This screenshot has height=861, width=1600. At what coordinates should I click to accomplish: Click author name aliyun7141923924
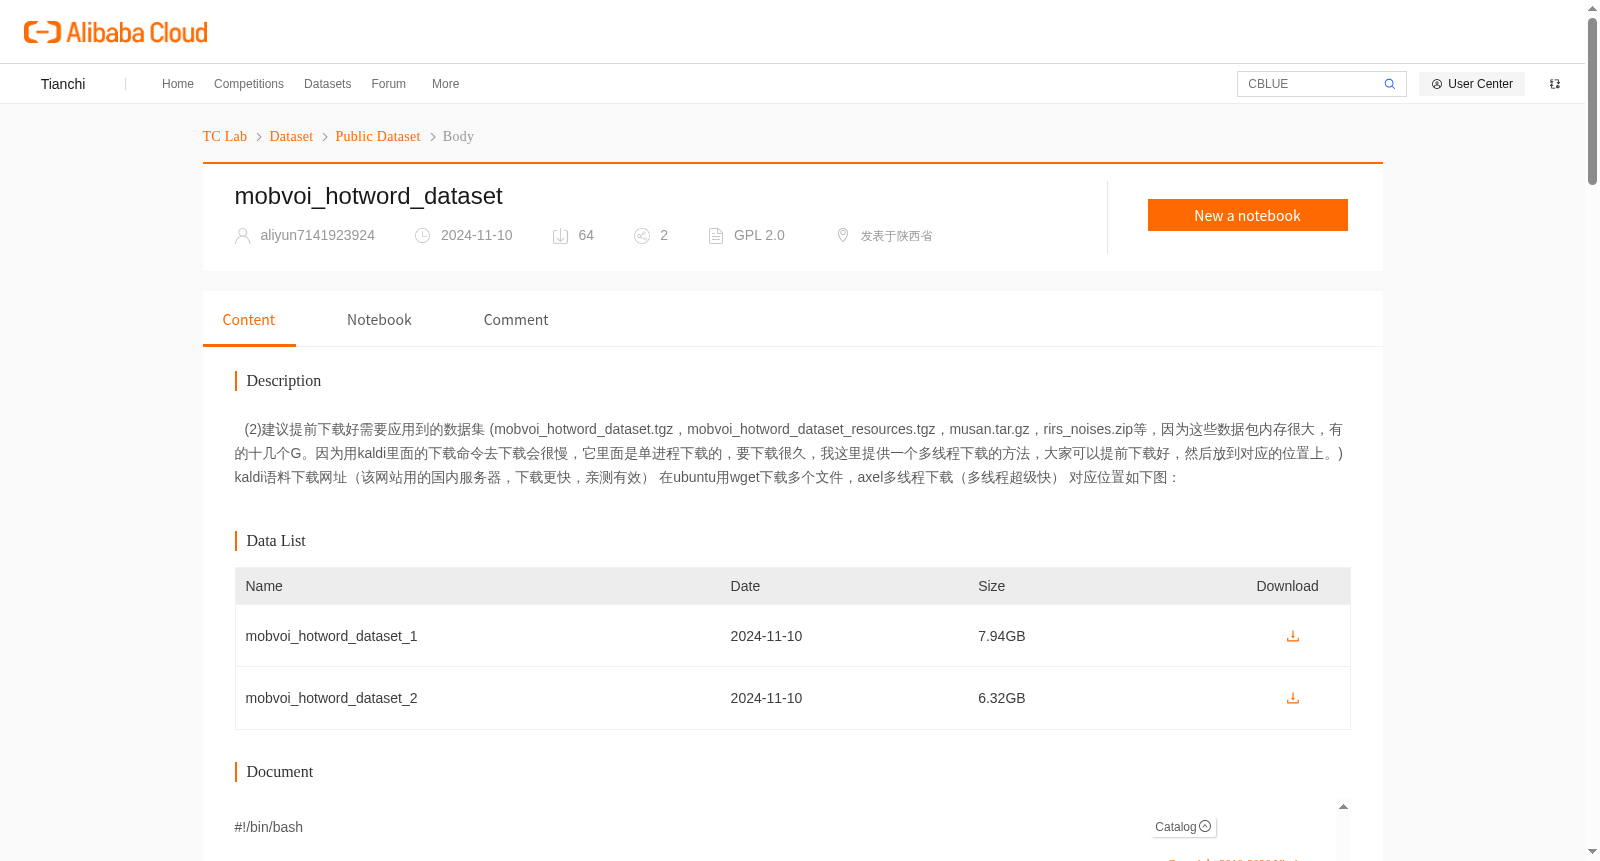[x=318, y=235]
